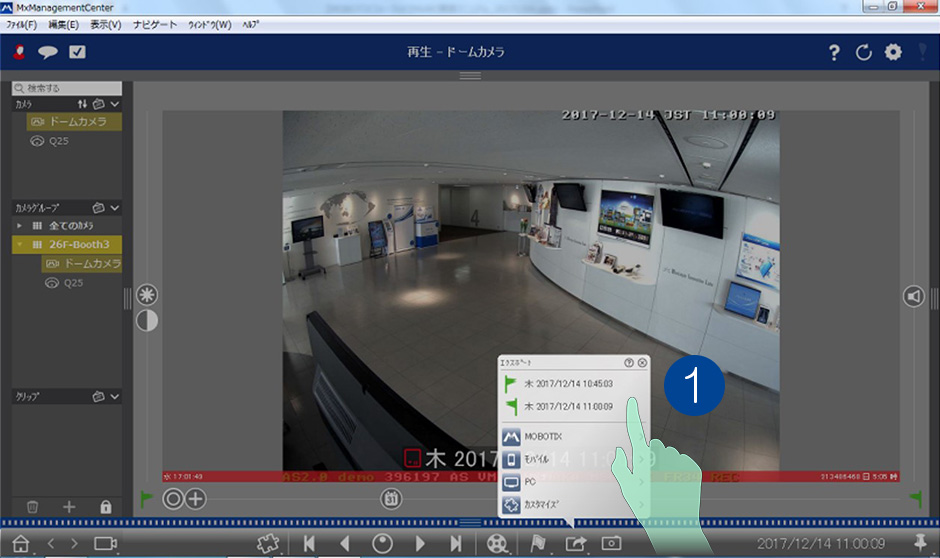Add new item with sidebar plus icon
This screenshot has width=940, height=558.
click(69, 507)
